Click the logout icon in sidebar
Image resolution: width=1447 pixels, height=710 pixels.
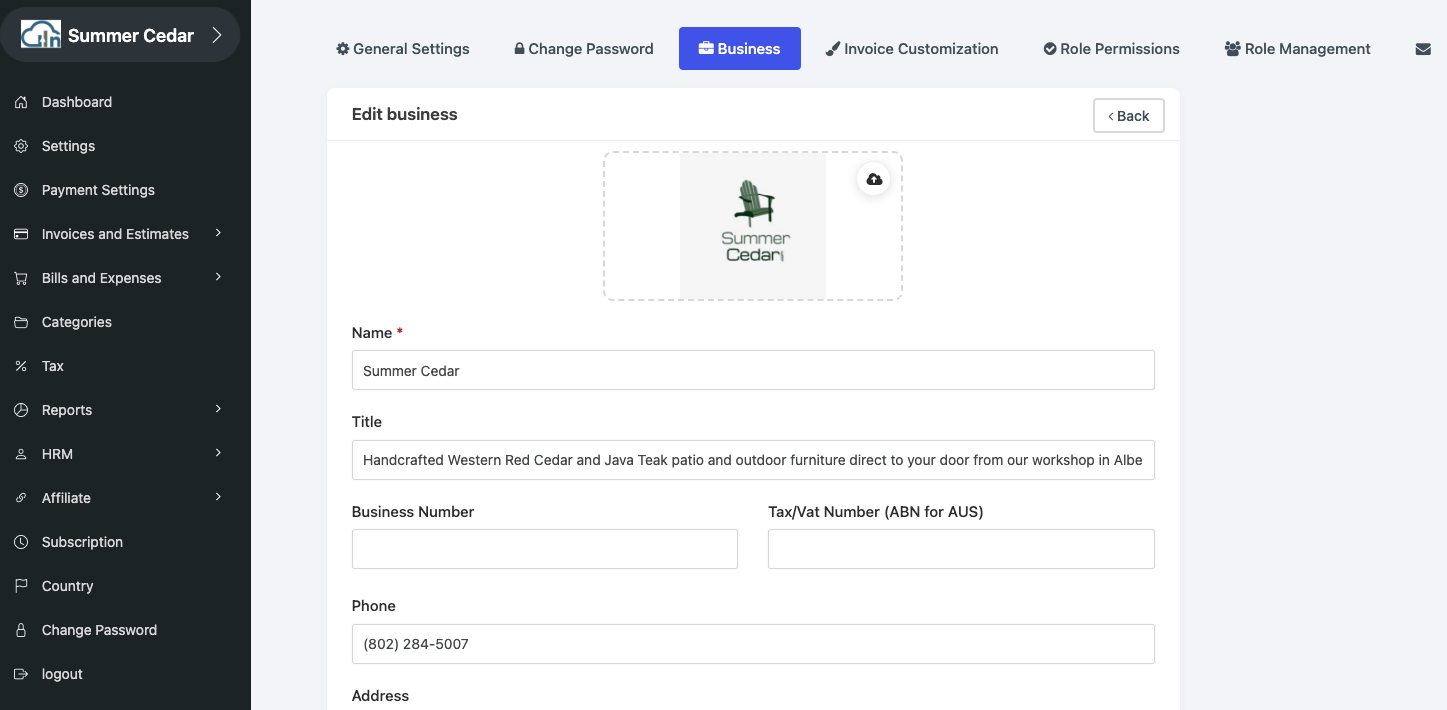21,674
